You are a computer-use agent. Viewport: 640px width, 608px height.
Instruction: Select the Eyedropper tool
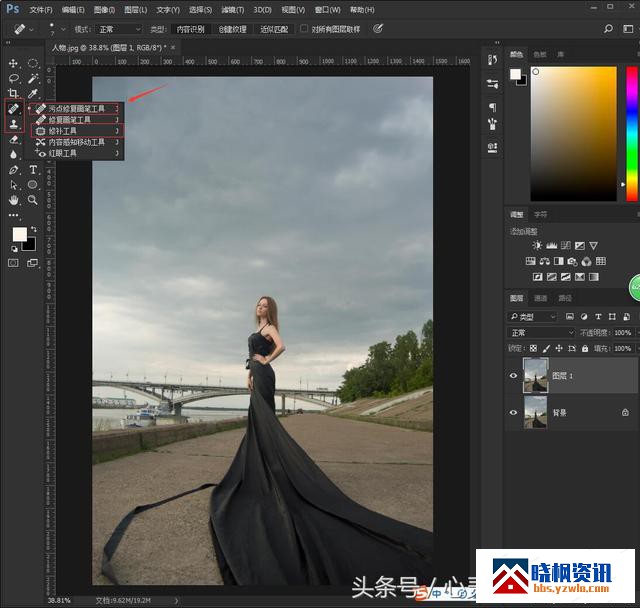(33, 93)
